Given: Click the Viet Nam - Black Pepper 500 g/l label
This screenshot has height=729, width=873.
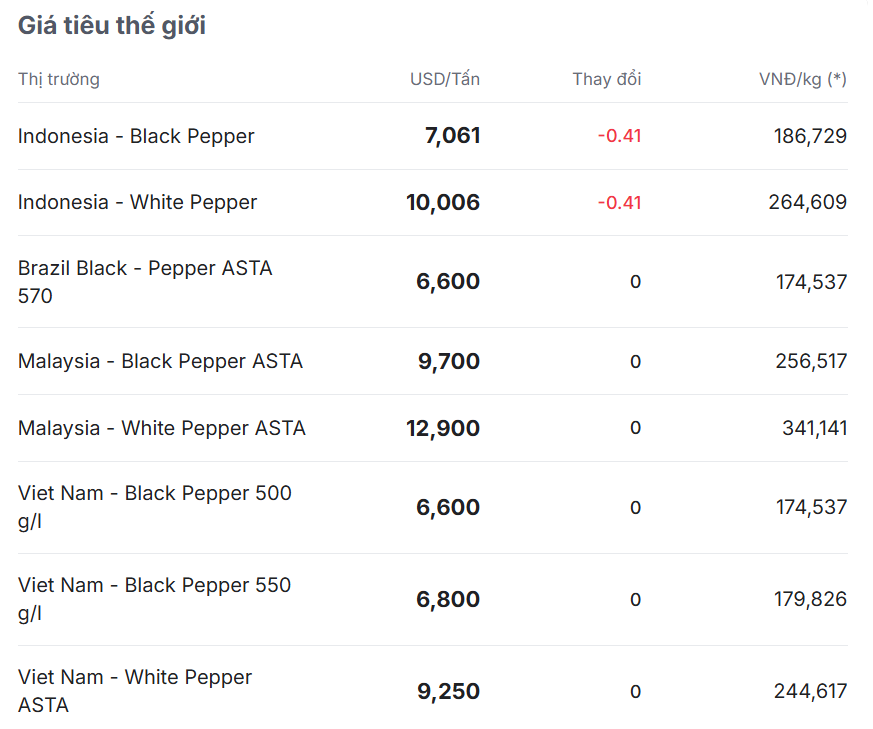Looking at the screenshot, I should (155, 507).
